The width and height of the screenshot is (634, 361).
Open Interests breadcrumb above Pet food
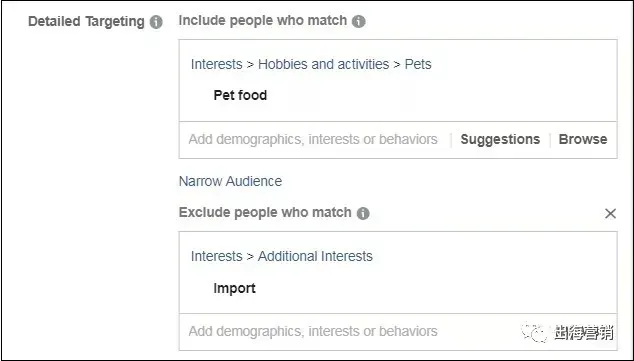[x=216, y=64]
